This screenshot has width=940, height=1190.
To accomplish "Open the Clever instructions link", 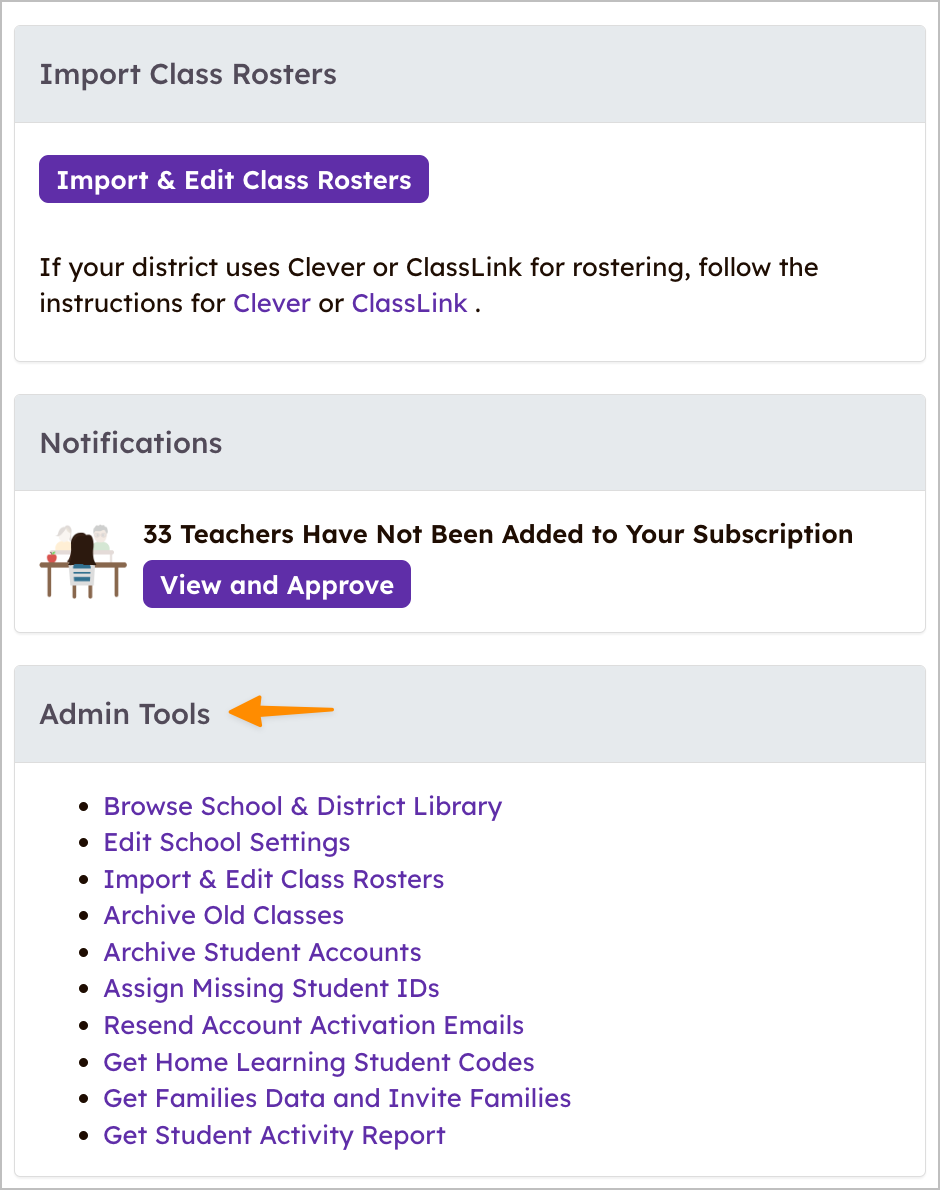I will (271, 303).
